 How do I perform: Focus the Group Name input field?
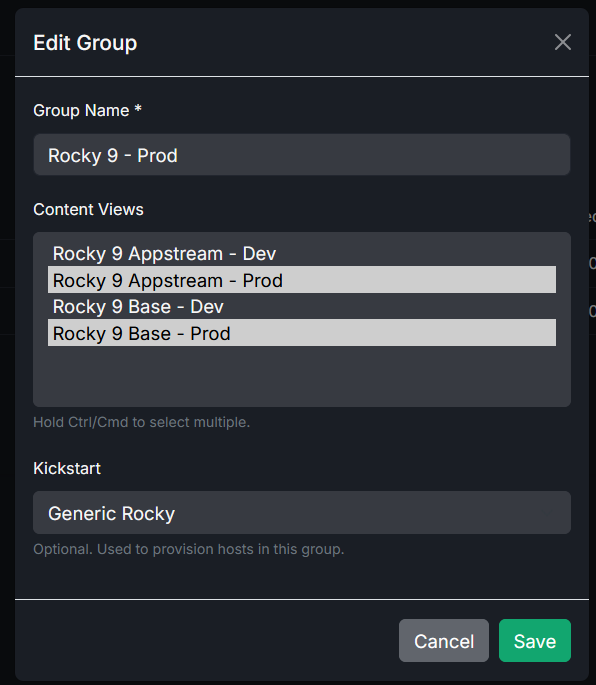(302, 155)
